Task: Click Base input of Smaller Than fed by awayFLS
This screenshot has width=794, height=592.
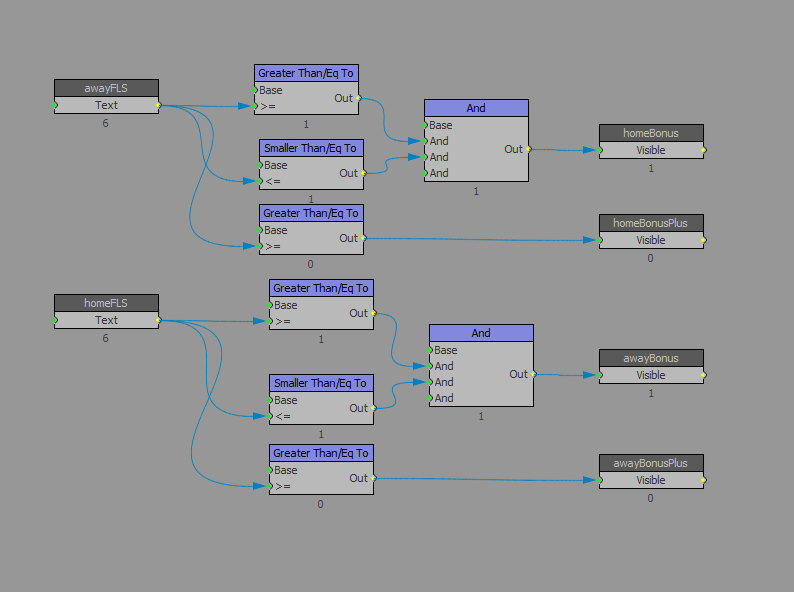Action: click(260, 165)
